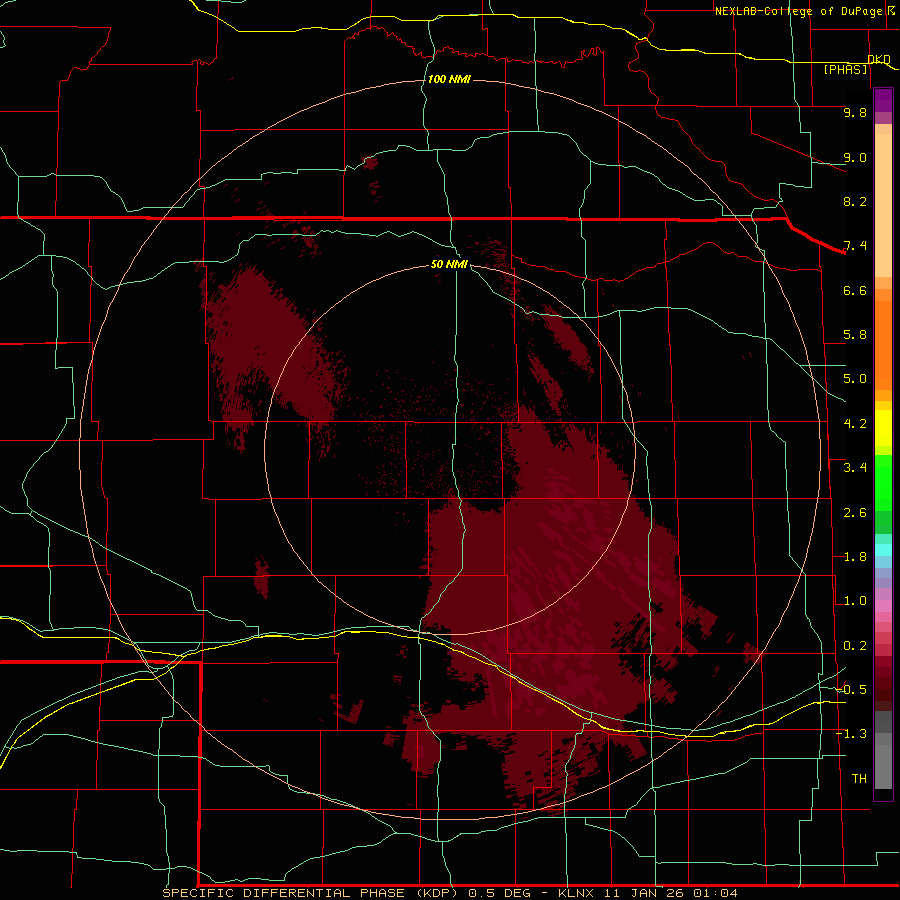Image resolution: width=900 pixels, height=900 pixels.
Task: Click the bright green segment of the color bar
Action: tap(883, 483)
